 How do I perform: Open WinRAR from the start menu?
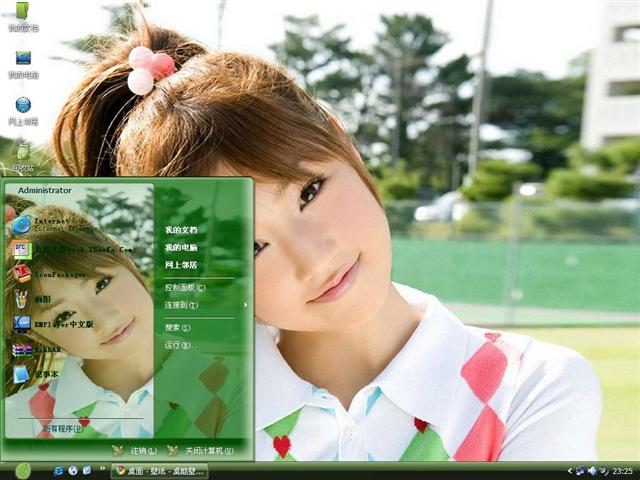(x=38, y=349)
